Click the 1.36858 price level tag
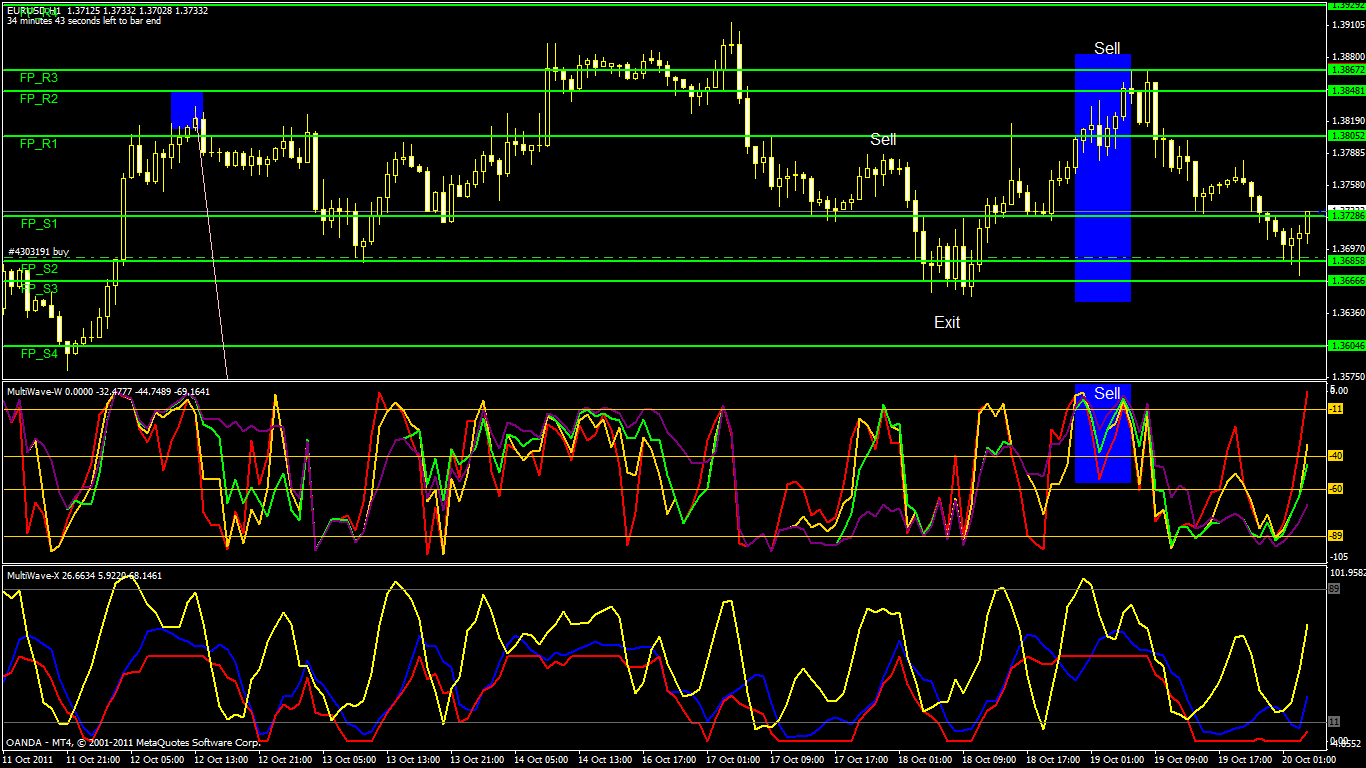The image size is (1366, 768). [x=1346, y=260]
